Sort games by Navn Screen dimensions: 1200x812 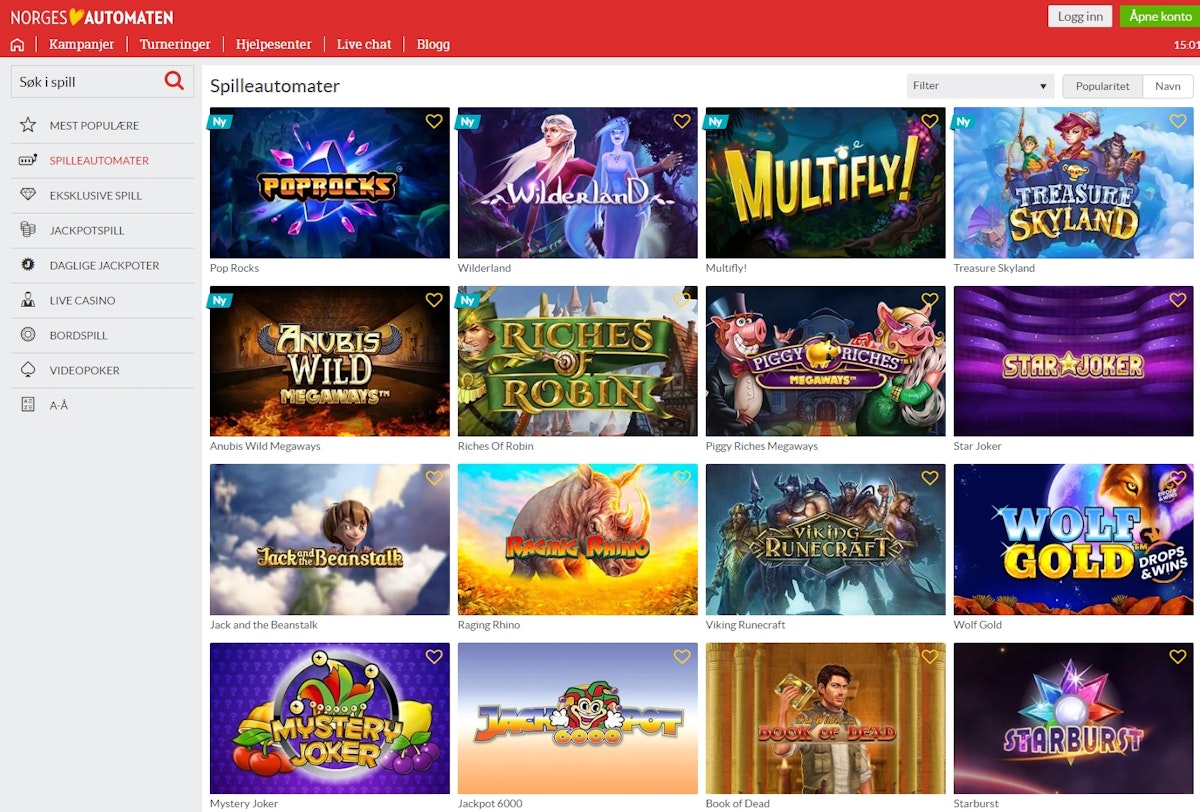click(1168, 86)
